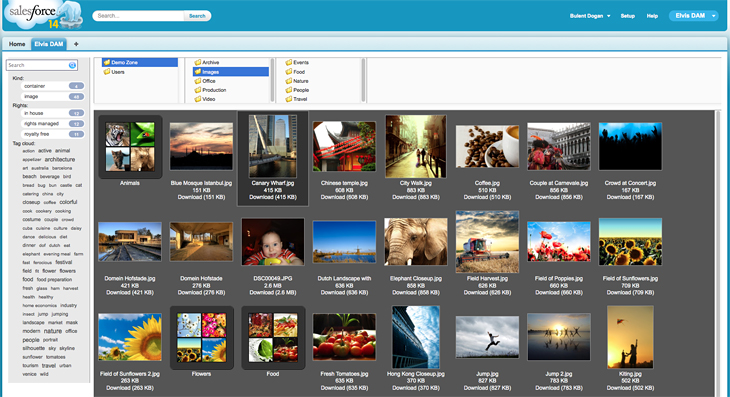This screenshot has width=730, height=397.
Task: Open the Food collection thumbnail
Action: (273, 337)
